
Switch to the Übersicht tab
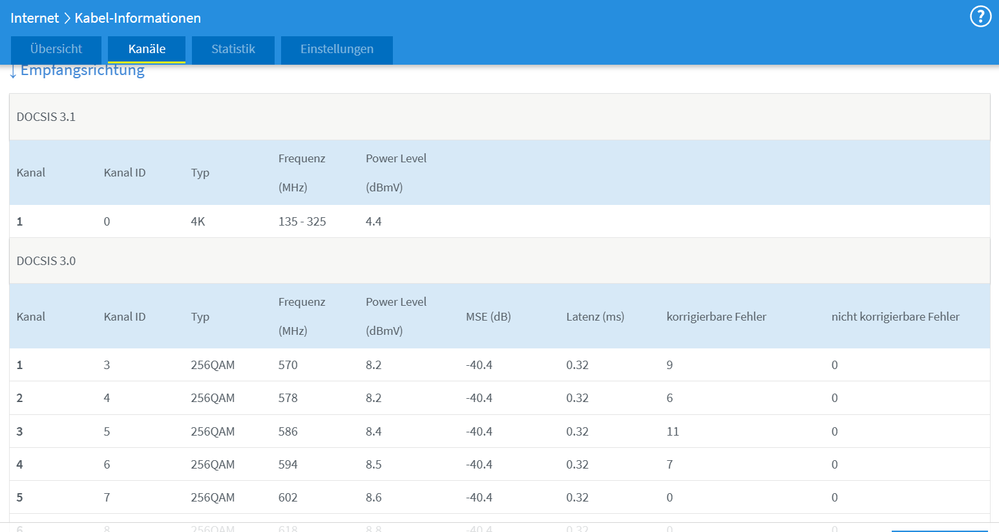[x=58, y=49]
